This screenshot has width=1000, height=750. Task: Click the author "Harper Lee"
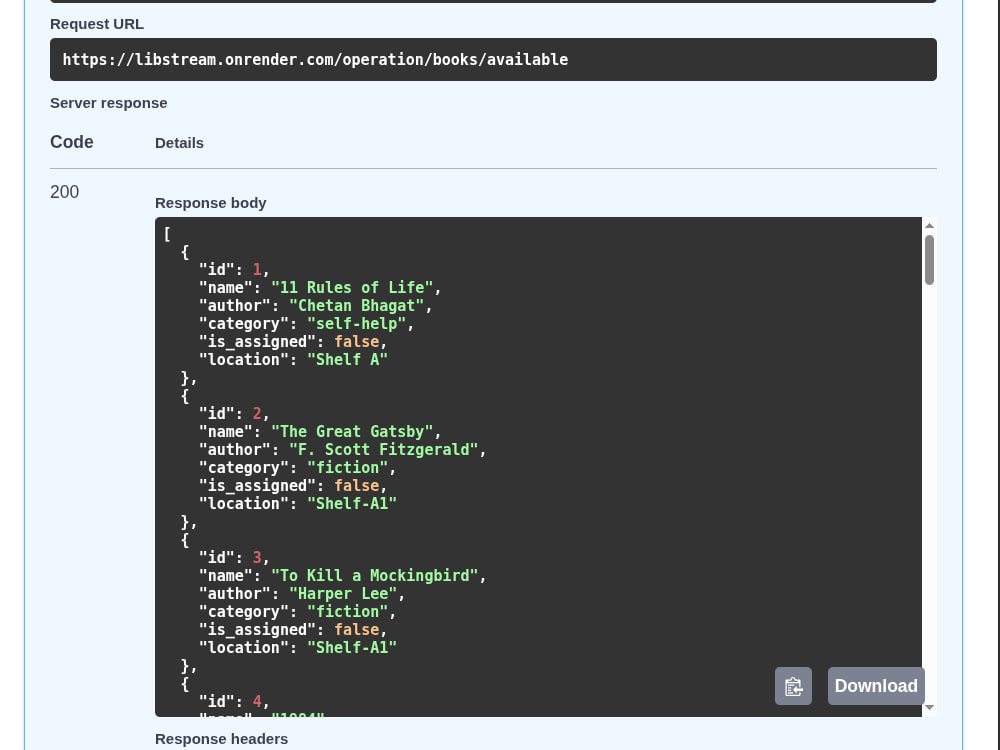pos(343,594)
